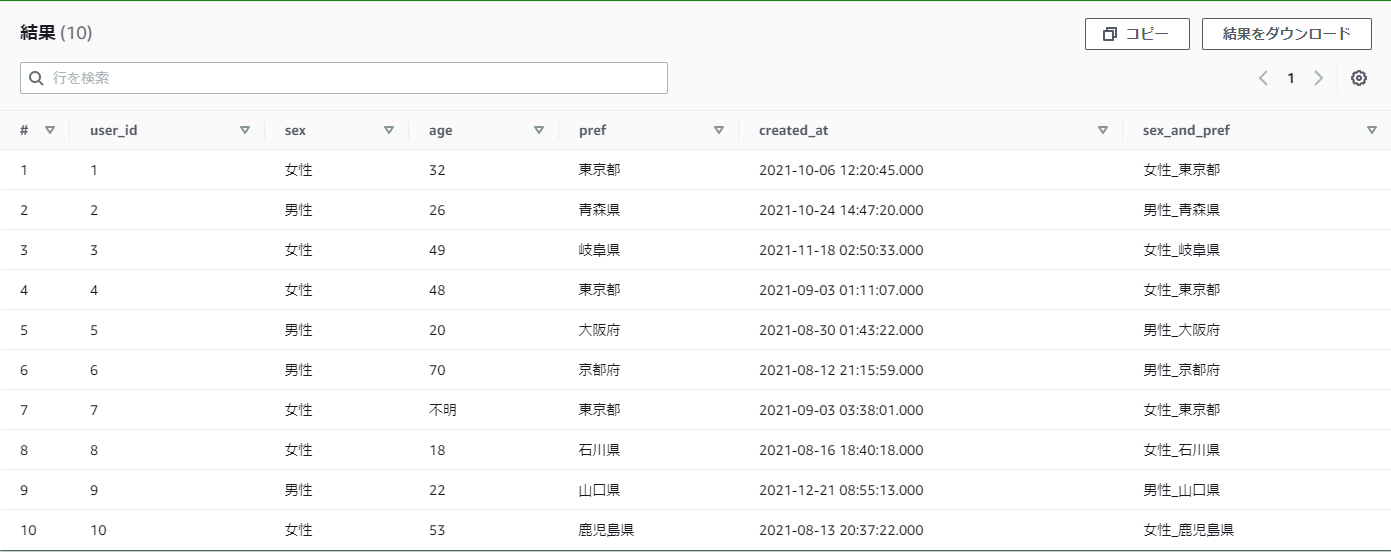Viewport: 1391px width, 552px height.
Task: Select pref cell 山口県
Action: tap(599, 490)
